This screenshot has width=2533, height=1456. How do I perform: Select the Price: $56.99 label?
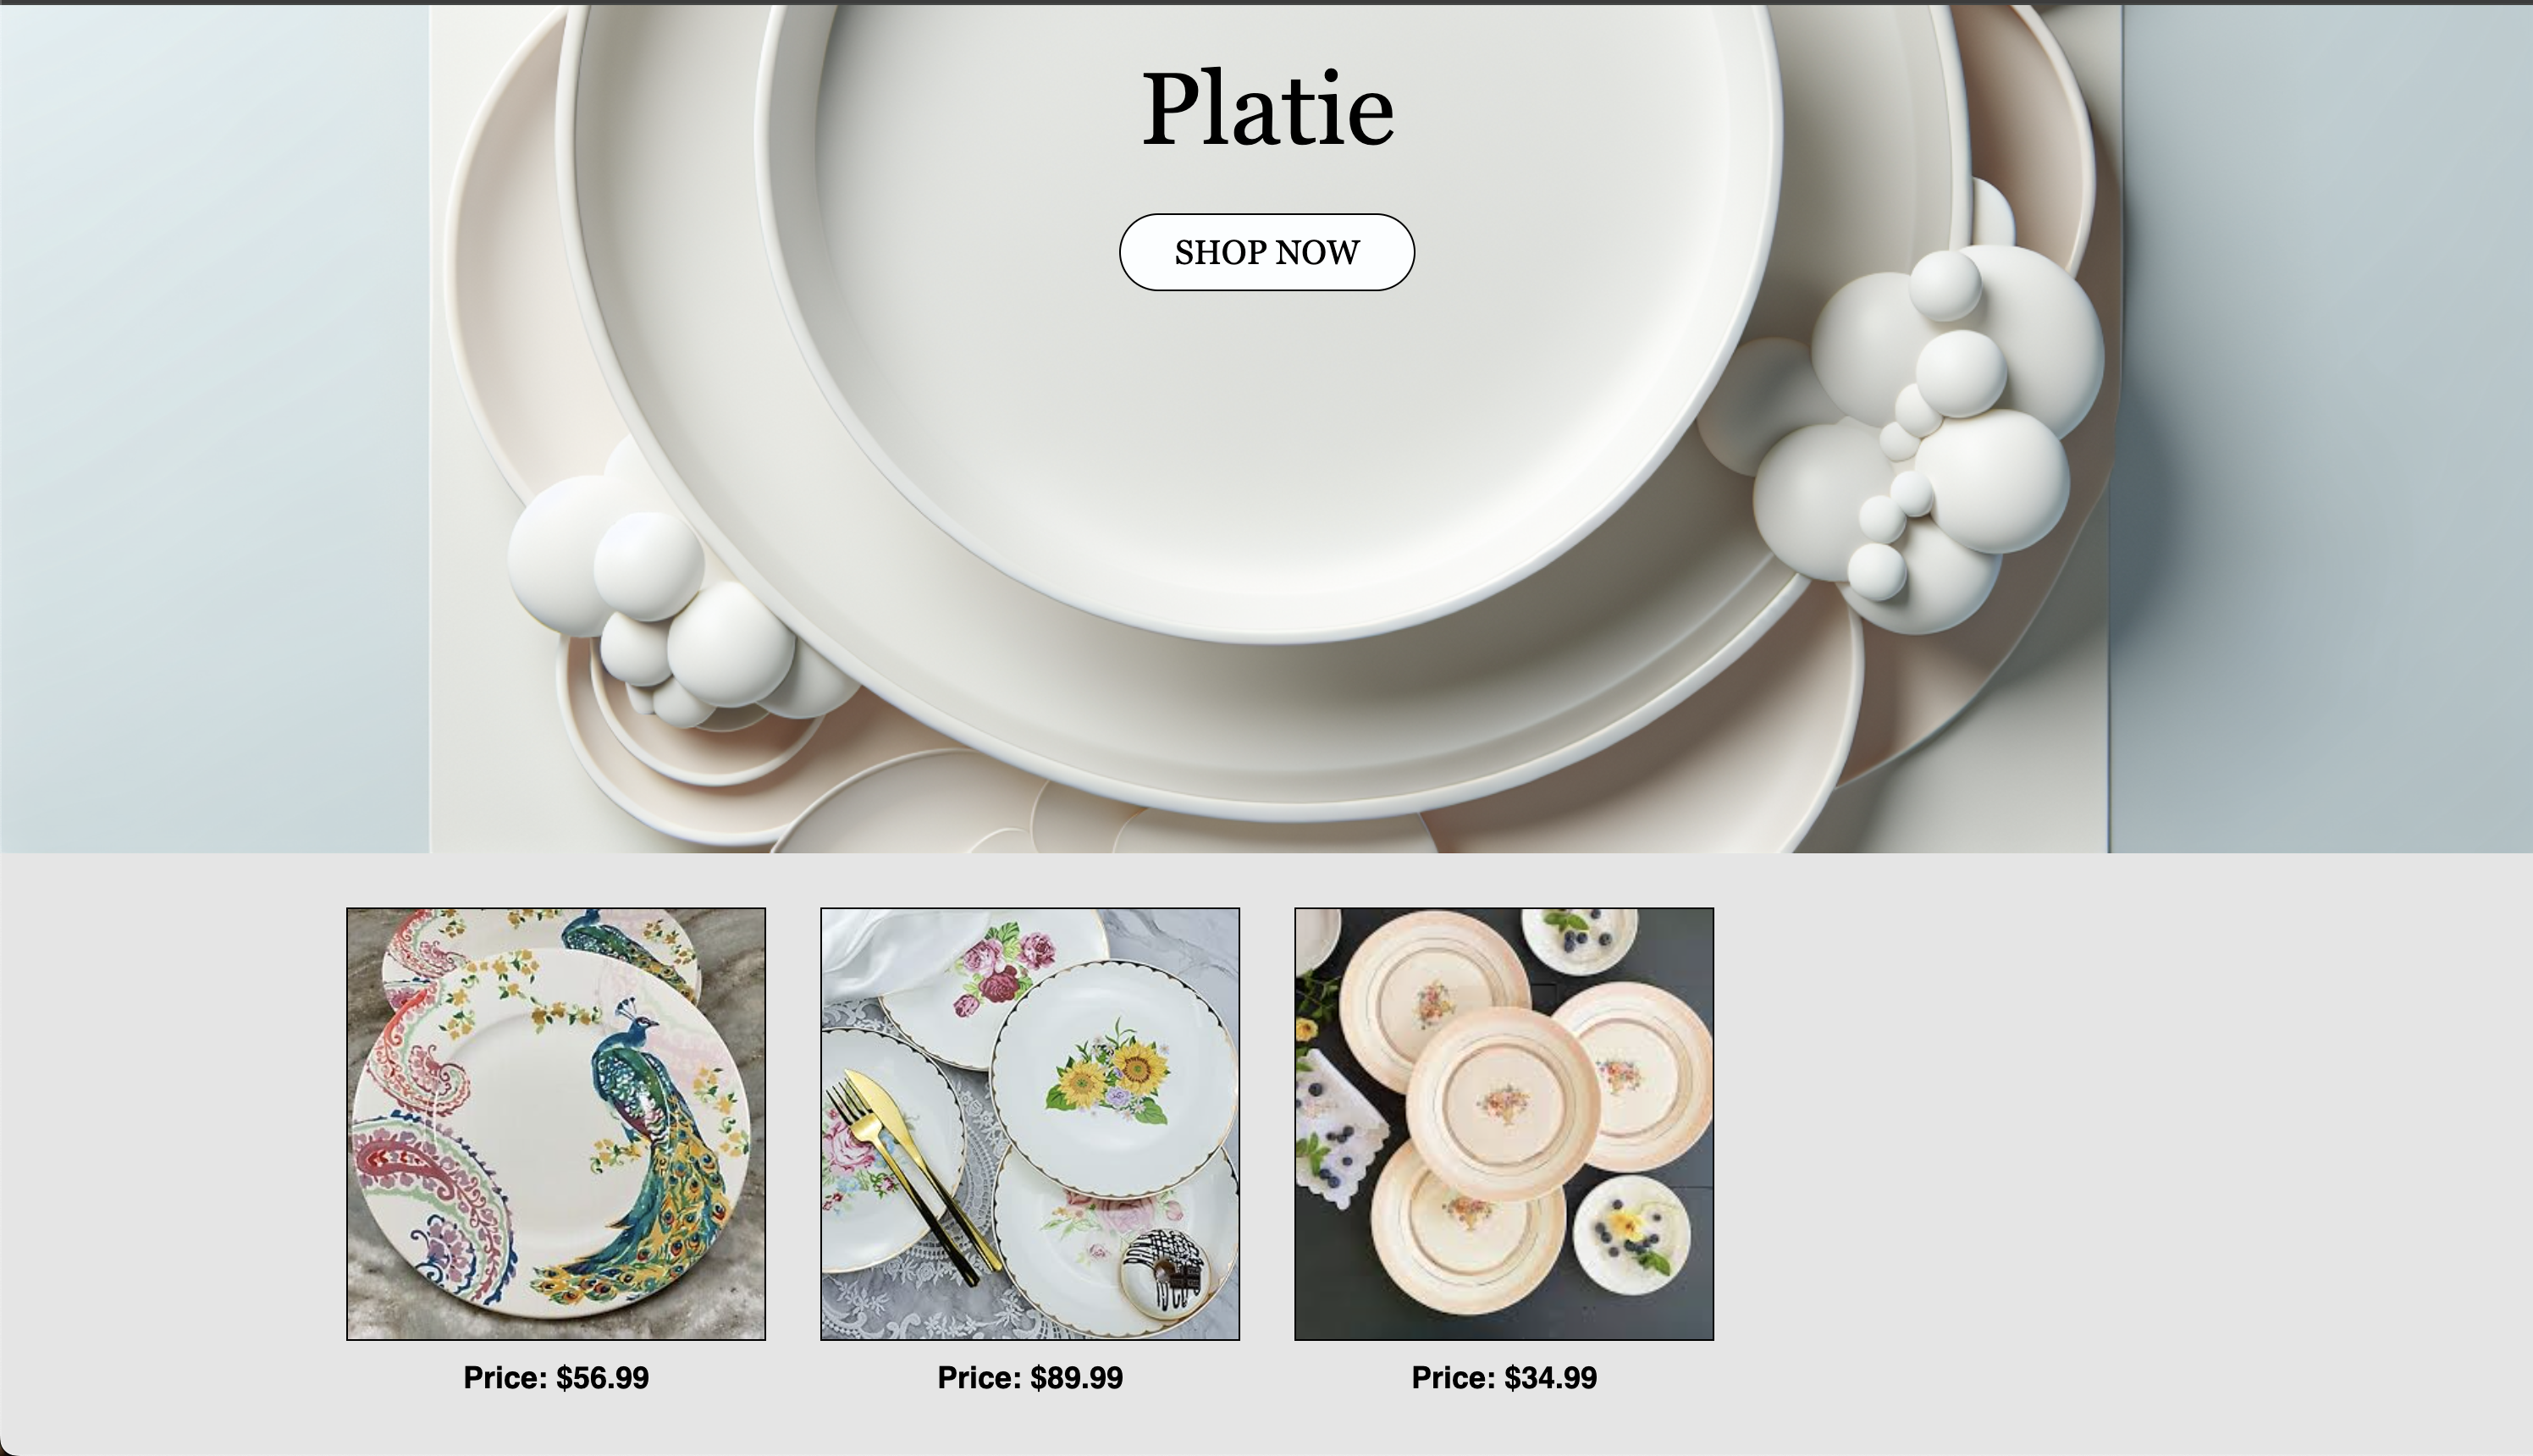[x=556, y=1378]
